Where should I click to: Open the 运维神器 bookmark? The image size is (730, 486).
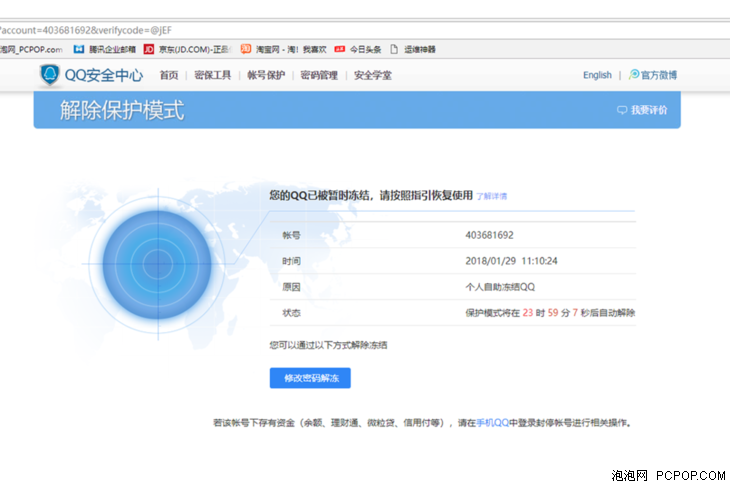click(420, 49)
